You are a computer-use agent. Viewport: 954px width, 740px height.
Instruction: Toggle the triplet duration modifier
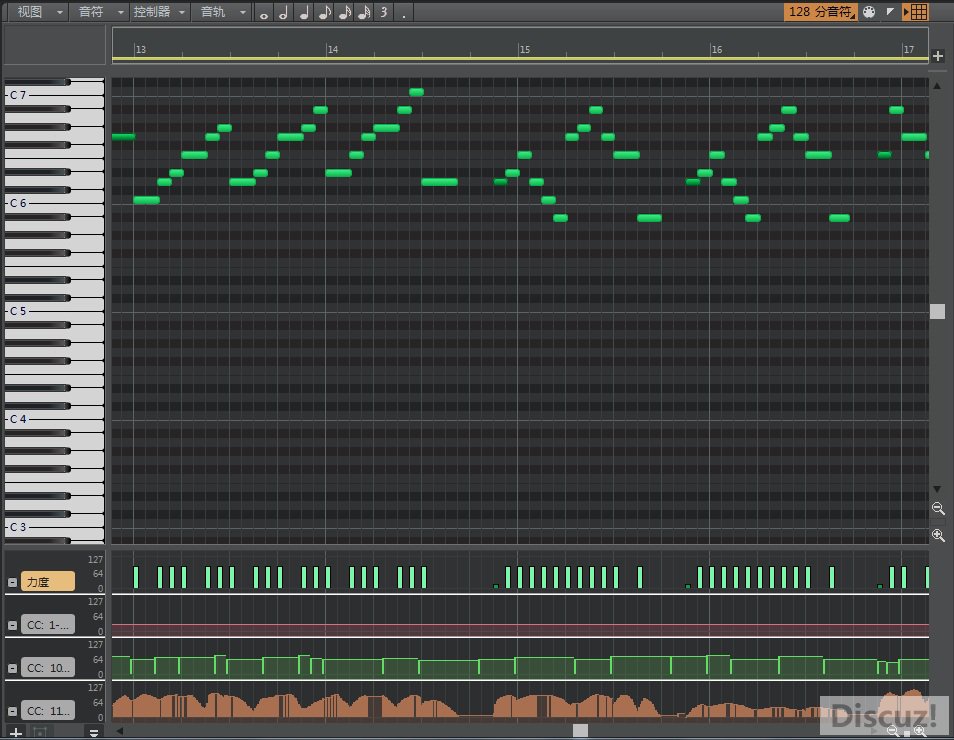[384, 12]
